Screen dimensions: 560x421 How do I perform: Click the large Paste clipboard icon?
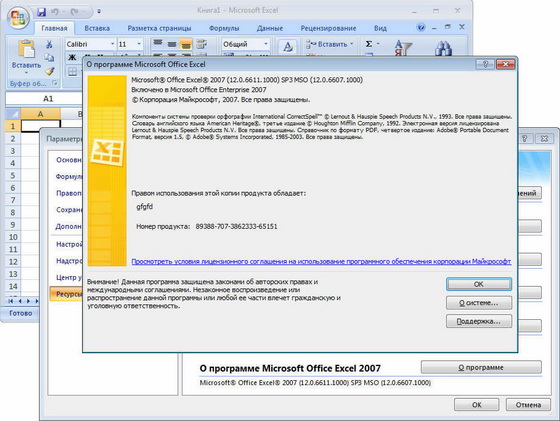[x=26, y=49]
